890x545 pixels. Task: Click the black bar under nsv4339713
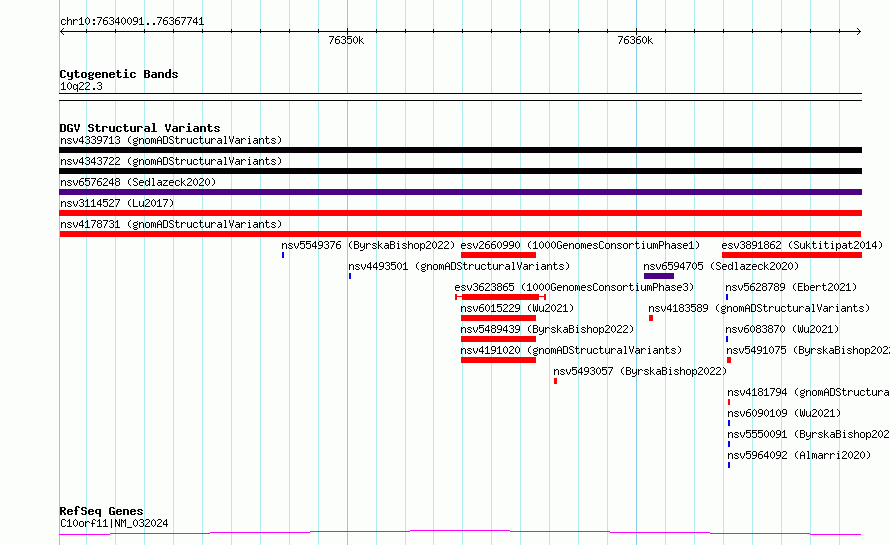coord(460,150)
